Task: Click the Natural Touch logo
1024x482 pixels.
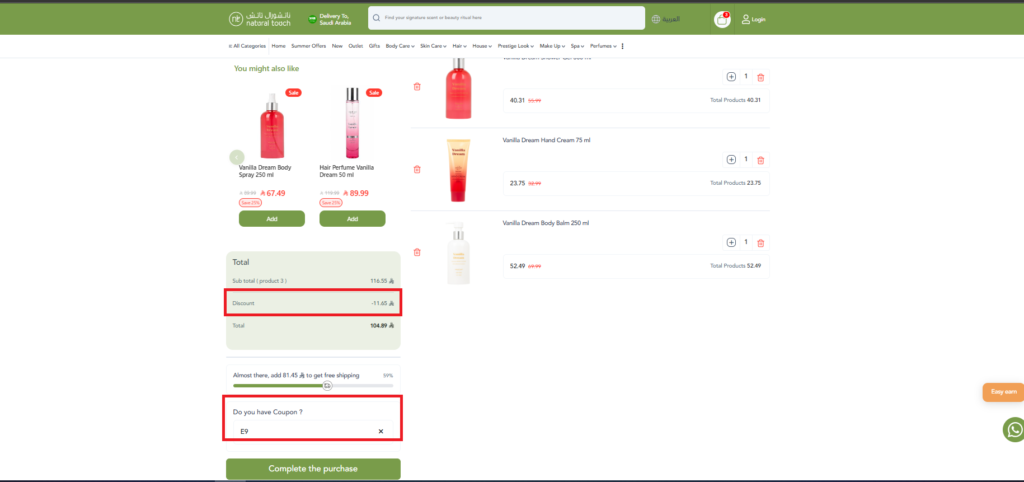Action: pyautogui.click(x=260, y=19)
